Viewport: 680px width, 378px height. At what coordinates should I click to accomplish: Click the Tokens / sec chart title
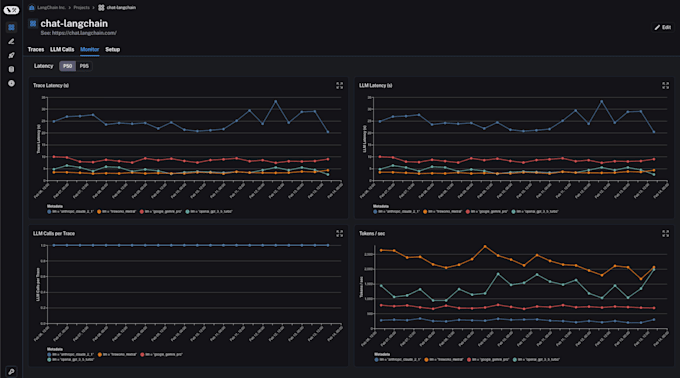pyautogui.click(x=372, y=233)
